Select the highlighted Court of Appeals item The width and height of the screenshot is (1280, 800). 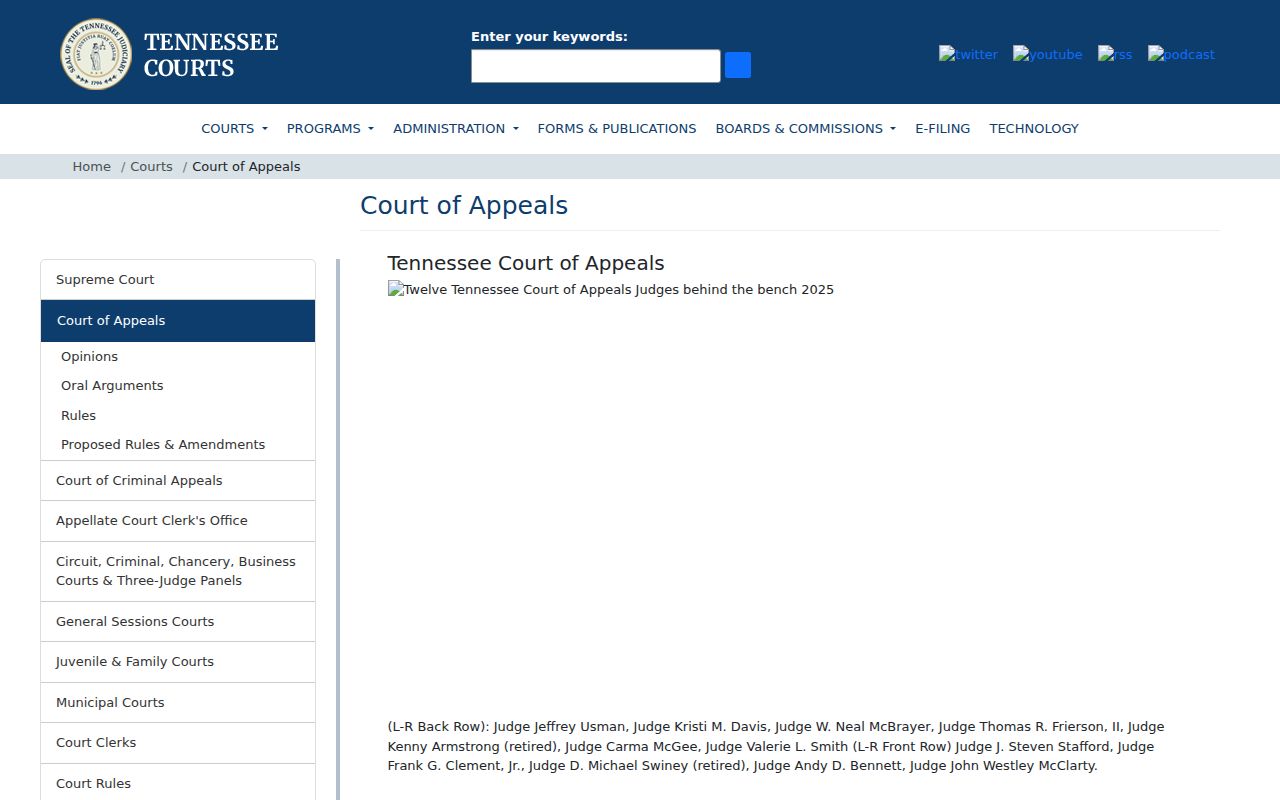tap(178, 321)
